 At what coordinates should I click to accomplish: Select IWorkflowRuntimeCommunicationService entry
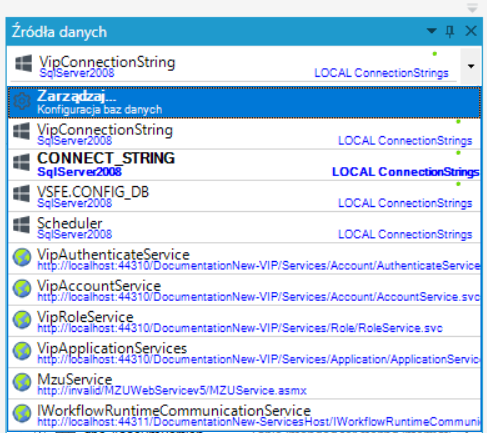pos(244,415)
